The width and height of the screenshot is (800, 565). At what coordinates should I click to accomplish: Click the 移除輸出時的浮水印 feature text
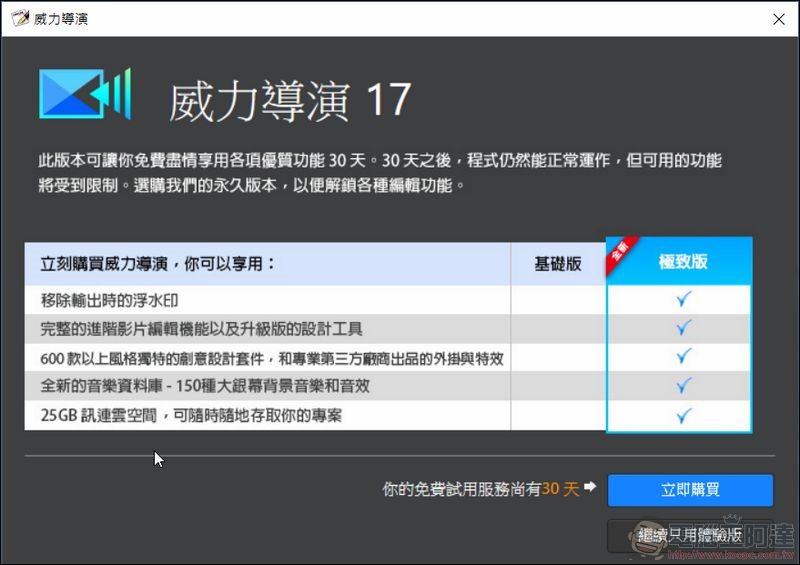(110, 300)
